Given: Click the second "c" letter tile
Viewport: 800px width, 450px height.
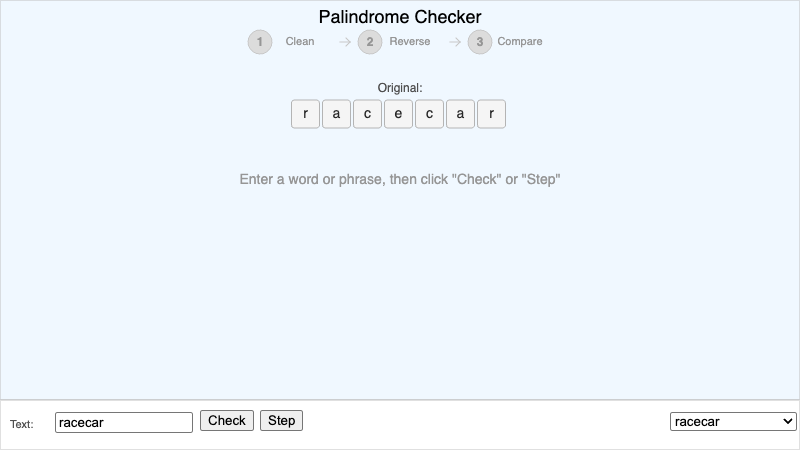Looking at the screenshot, I should pyautogui.click(x=429, y=114).
